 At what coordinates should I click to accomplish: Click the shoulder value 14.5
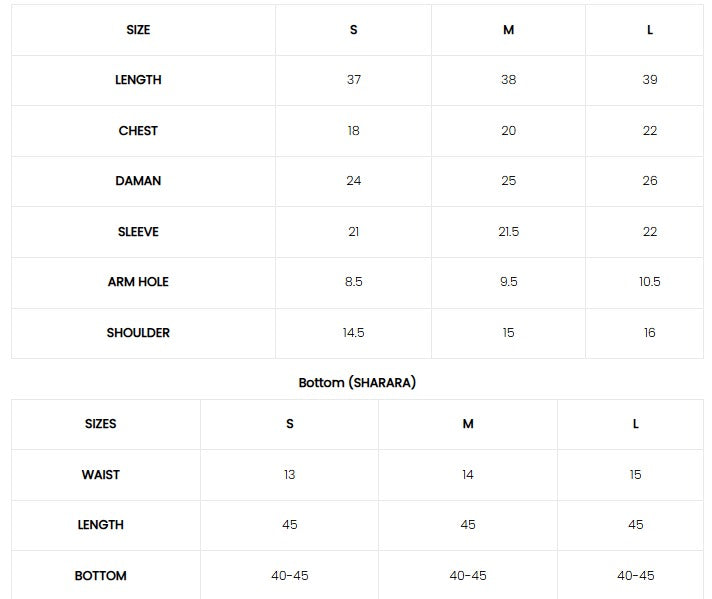(353, 333)
